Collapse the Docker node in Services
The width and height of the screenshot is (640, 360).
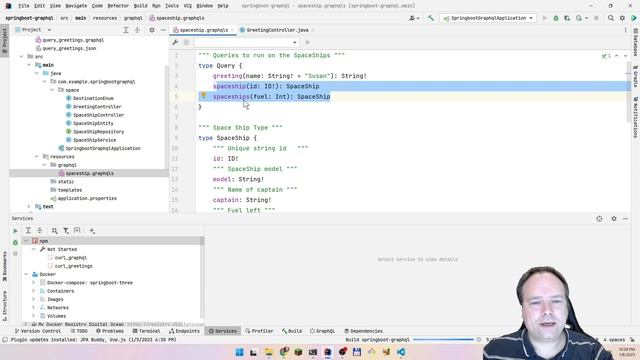pyautogui.click(x=27, y=274)
